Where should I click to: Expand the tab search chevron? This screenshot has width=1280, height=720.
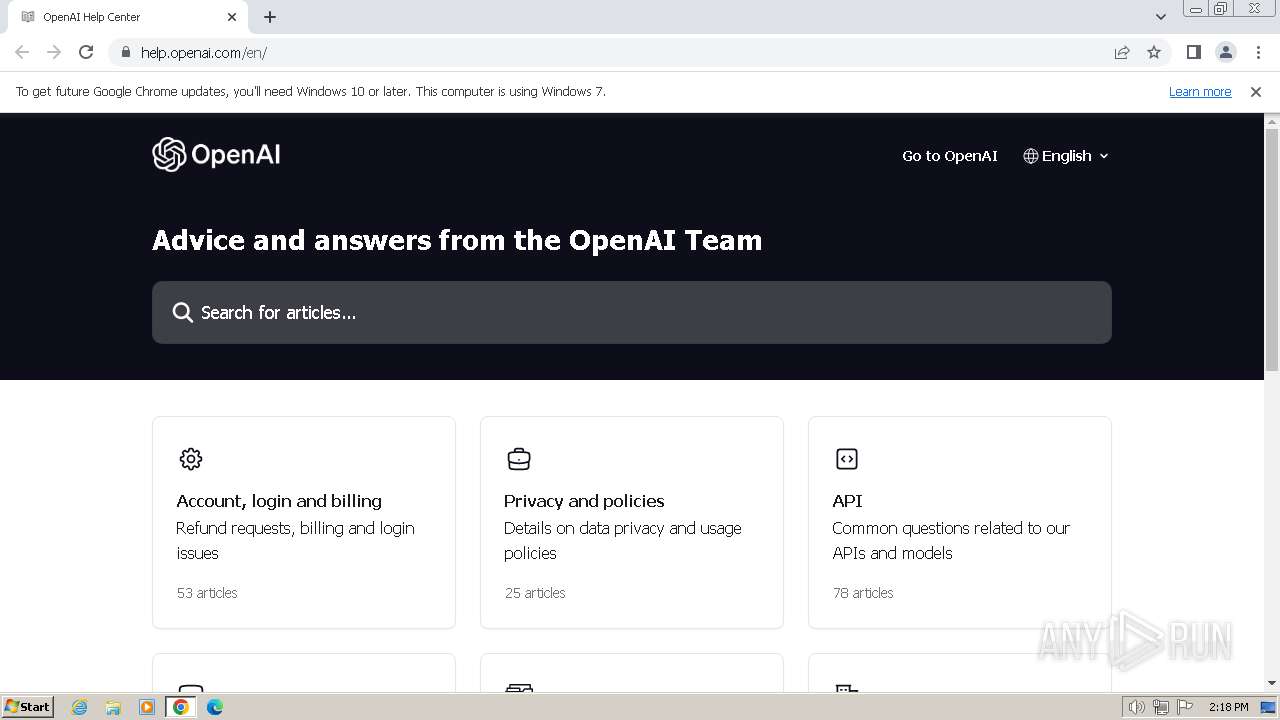click(x=1161, y=17)
